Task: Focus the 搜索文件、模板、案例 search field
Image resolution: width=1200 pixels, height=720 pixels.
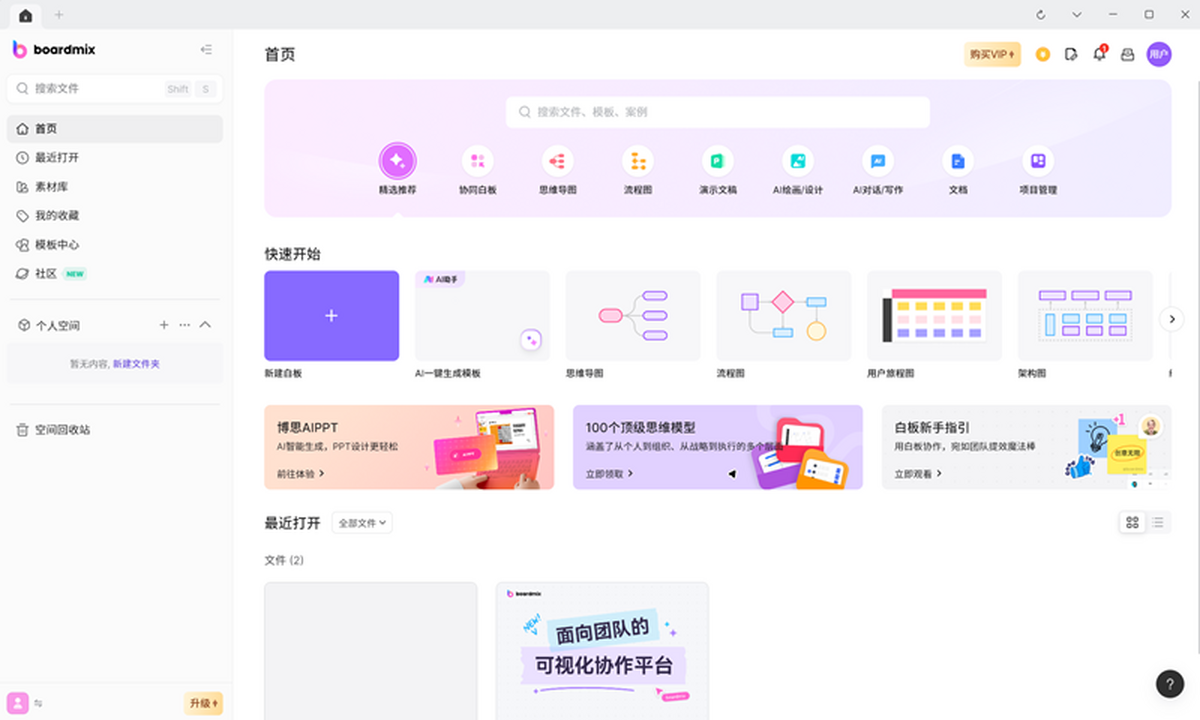Action: tap(718, 112)
